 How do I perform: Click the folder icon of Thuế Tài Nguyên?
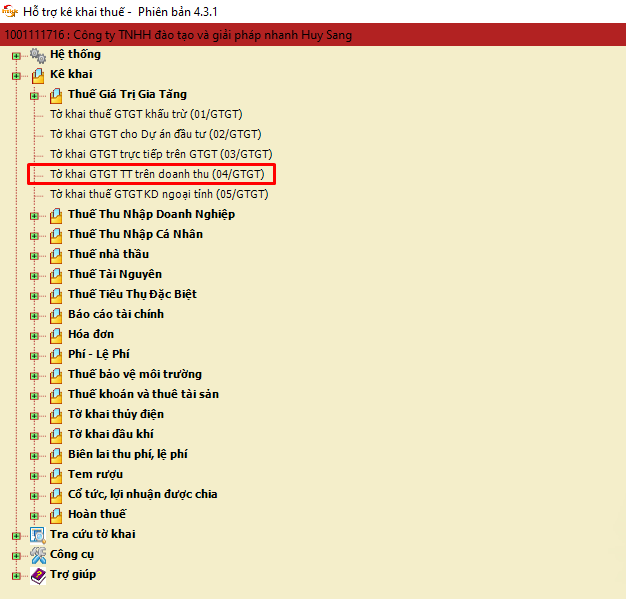pyautogui.click(x=56, y=276)
